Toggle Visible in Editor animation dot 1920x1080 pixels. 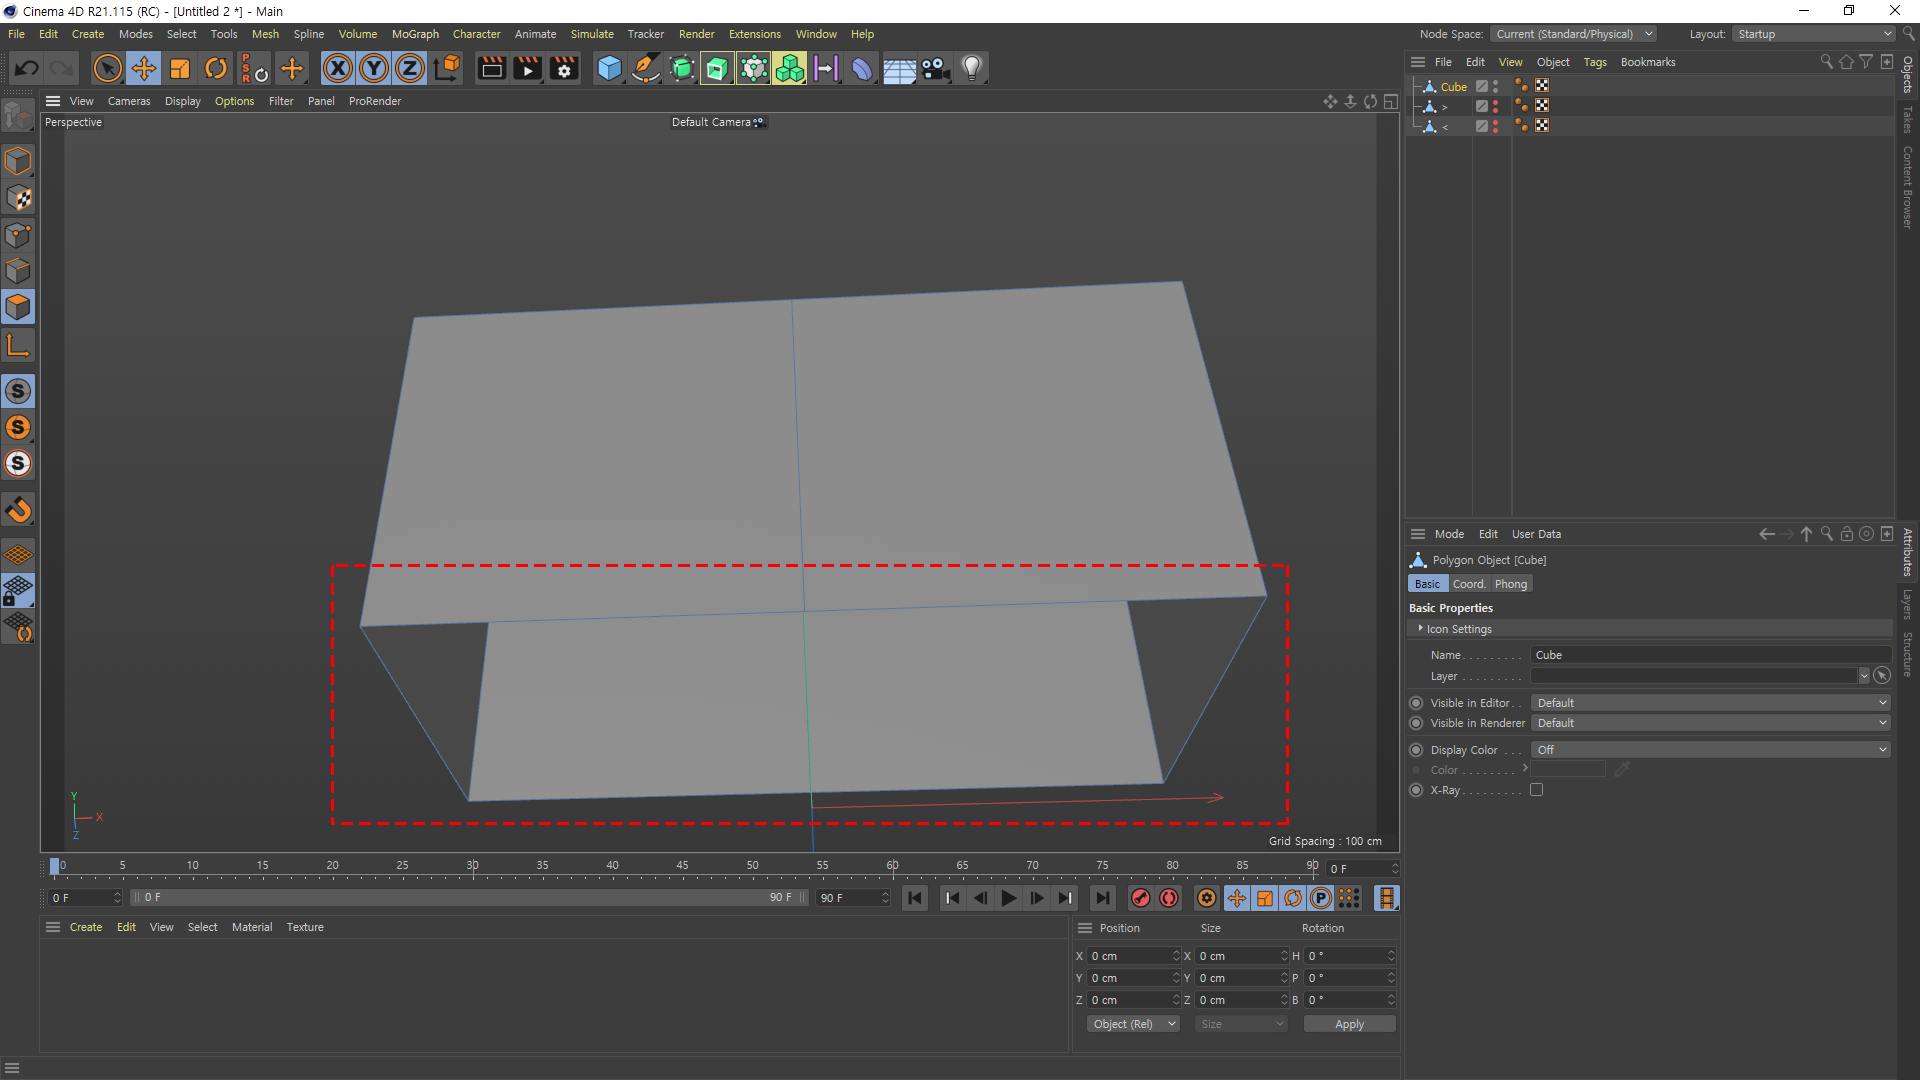coord(1416,703)
